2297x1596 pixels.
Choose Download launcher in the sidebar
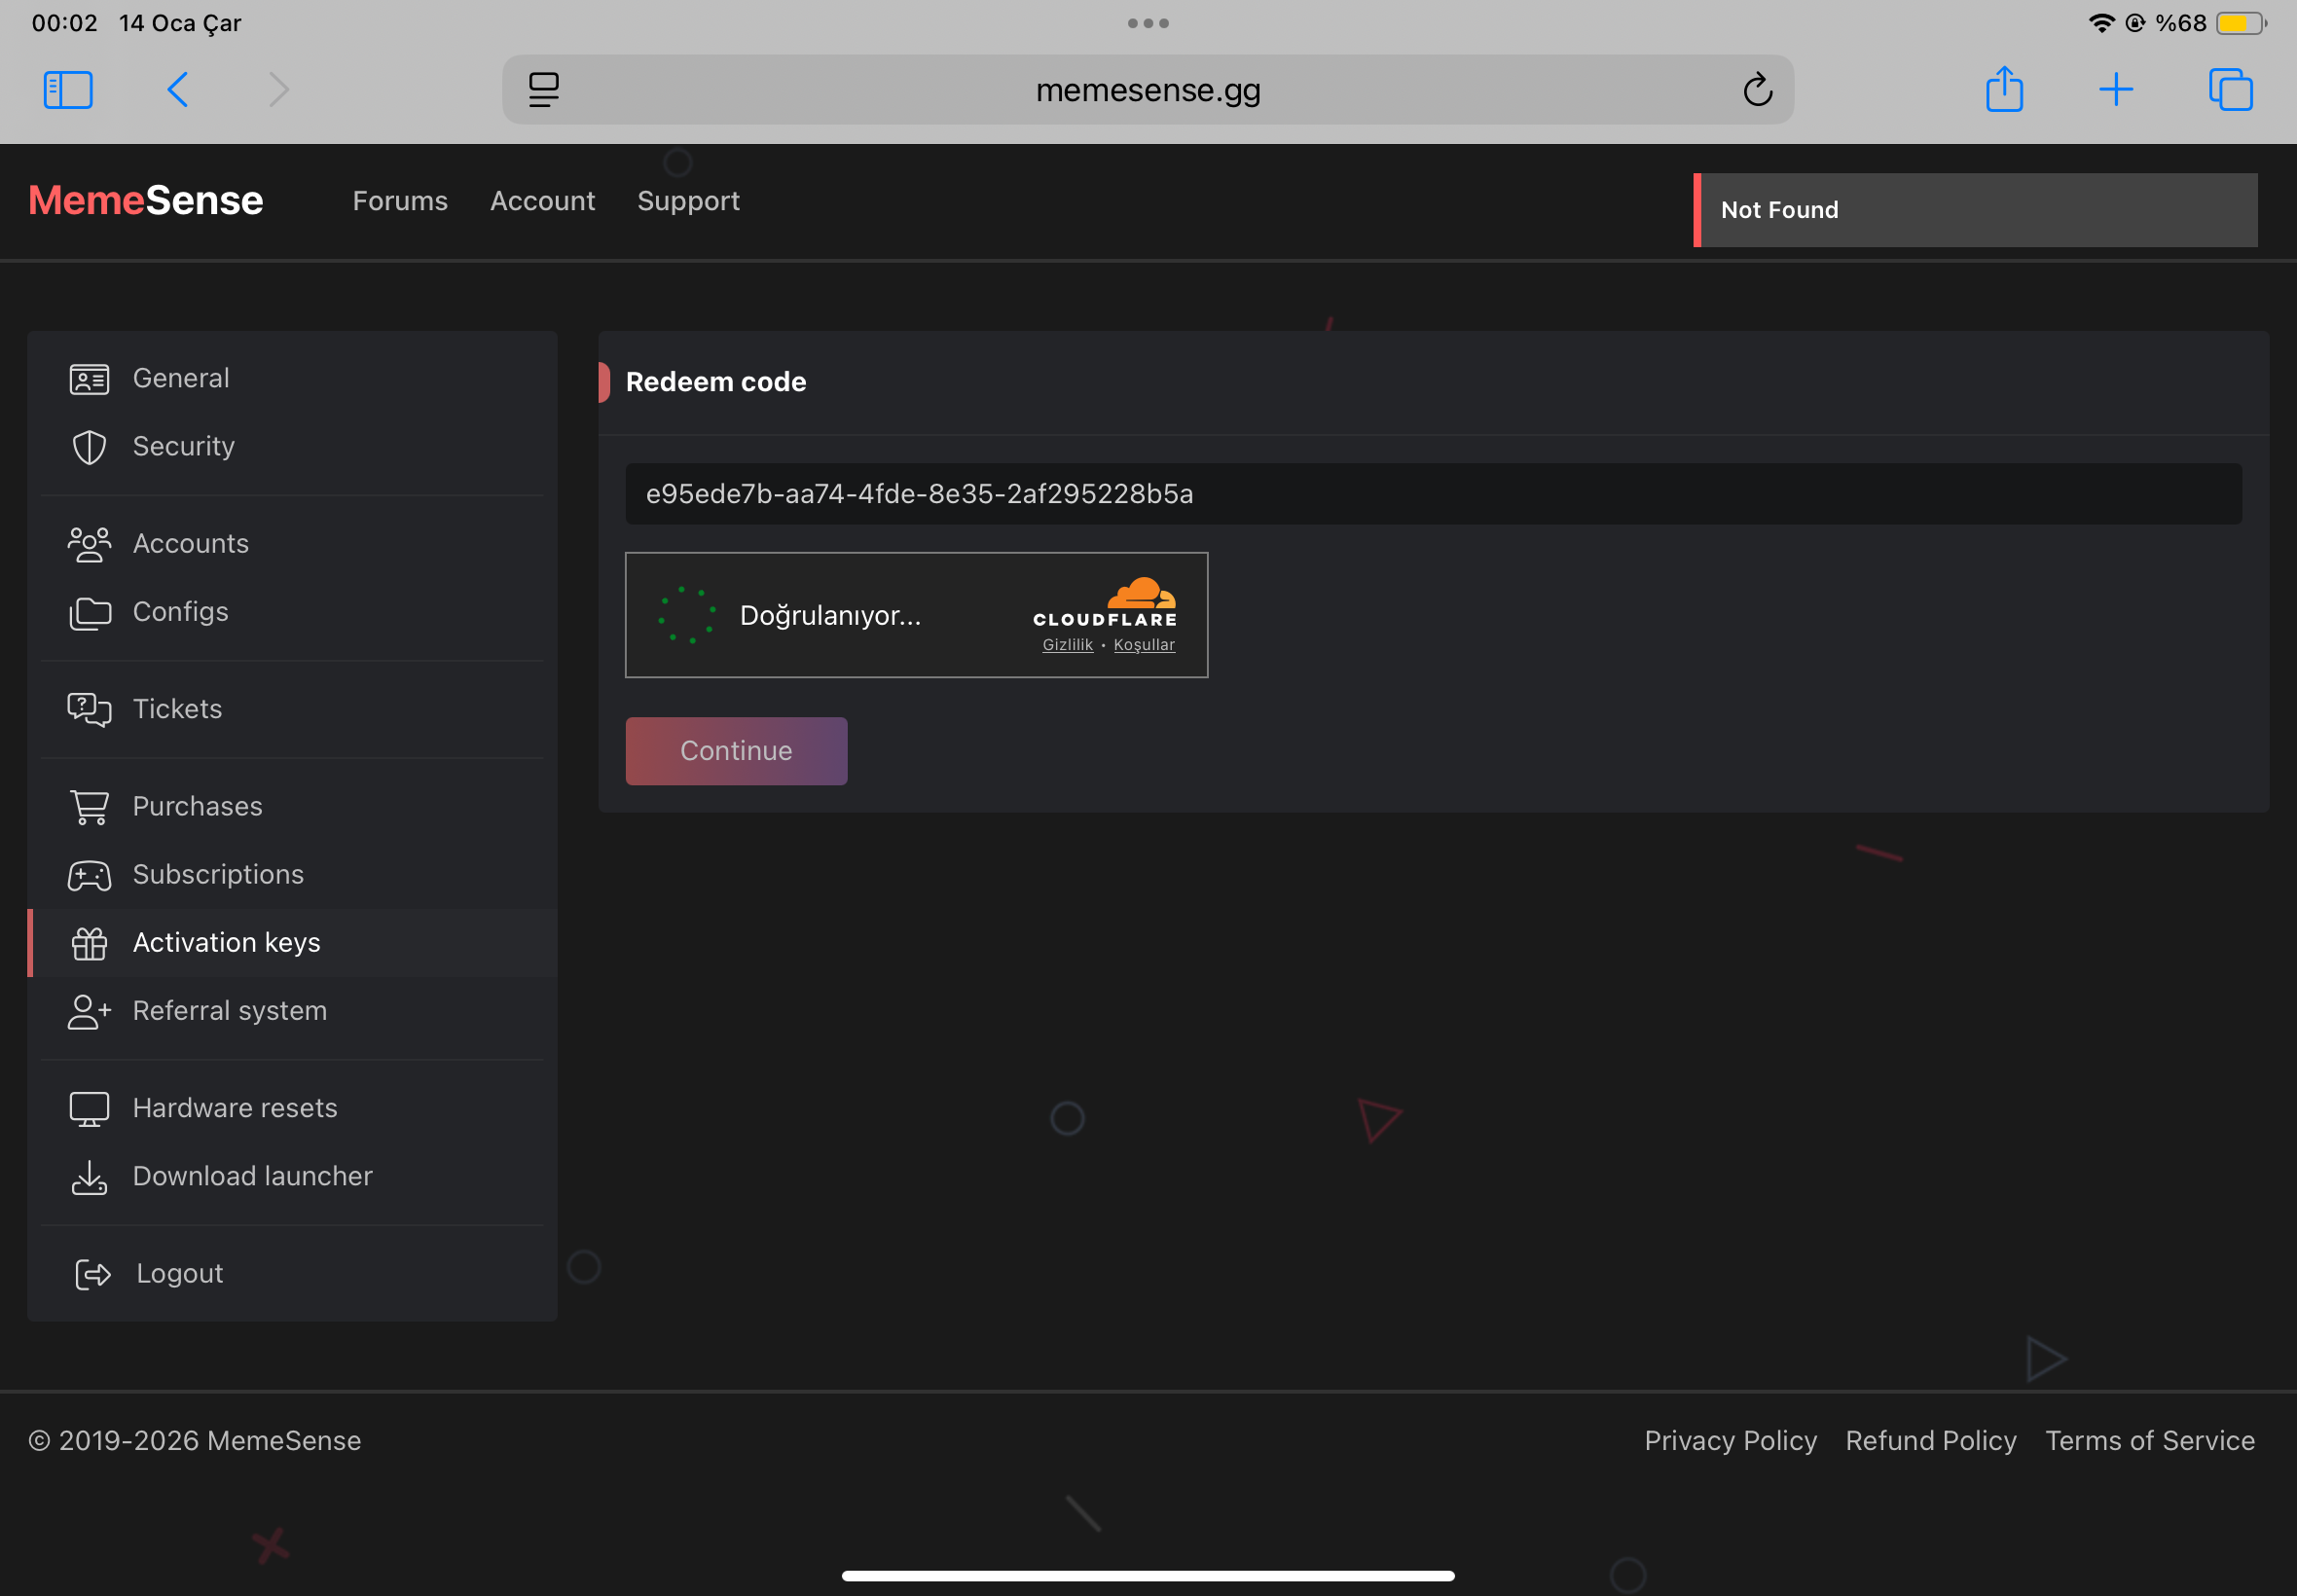tap(292, 1175)
